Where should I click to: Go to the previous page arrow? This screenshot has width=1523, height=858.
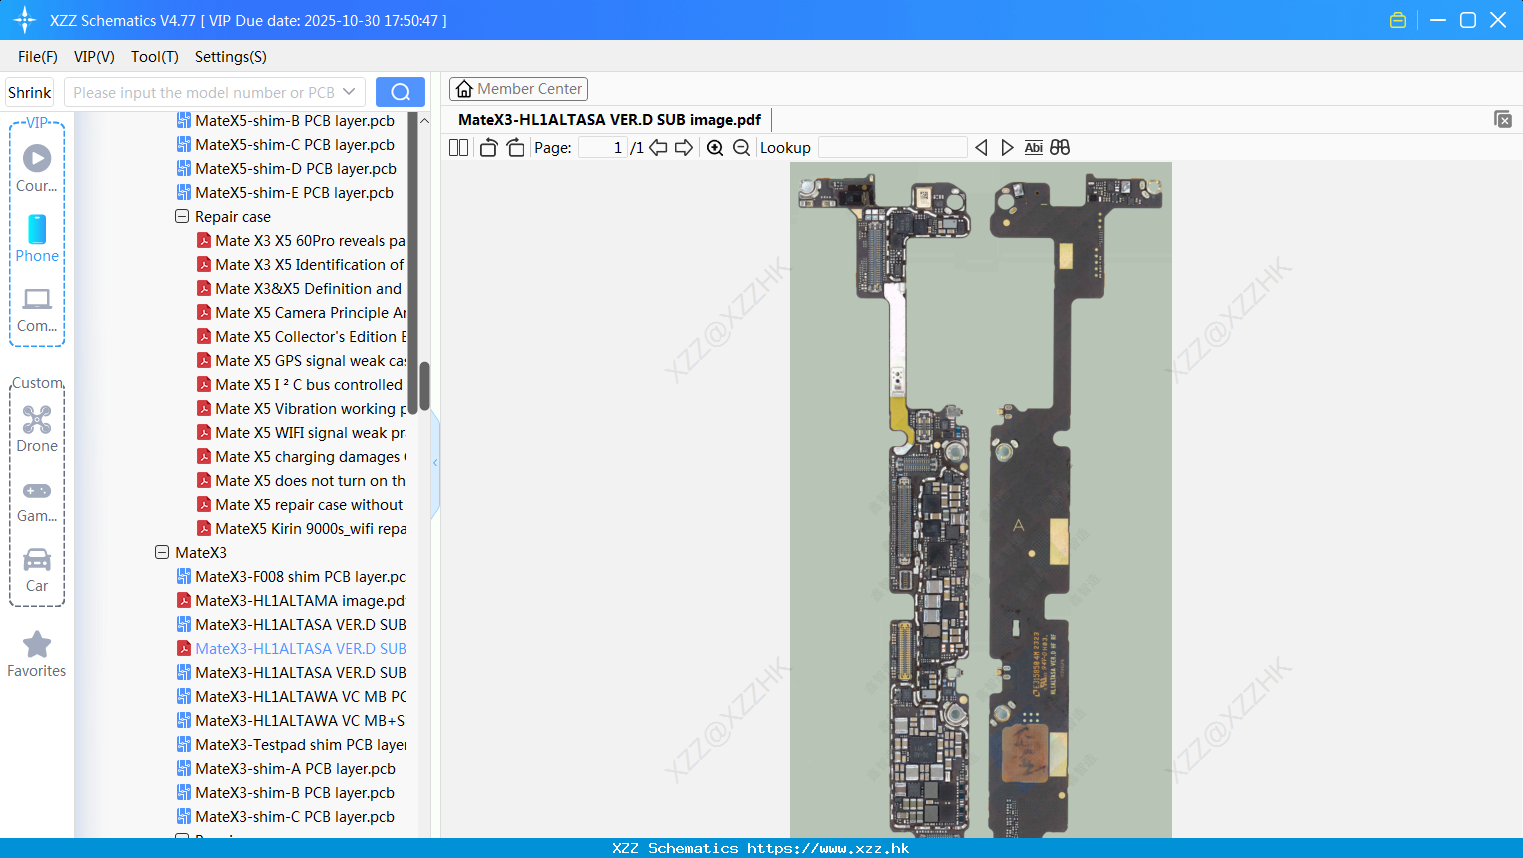[x=658, y=148]
